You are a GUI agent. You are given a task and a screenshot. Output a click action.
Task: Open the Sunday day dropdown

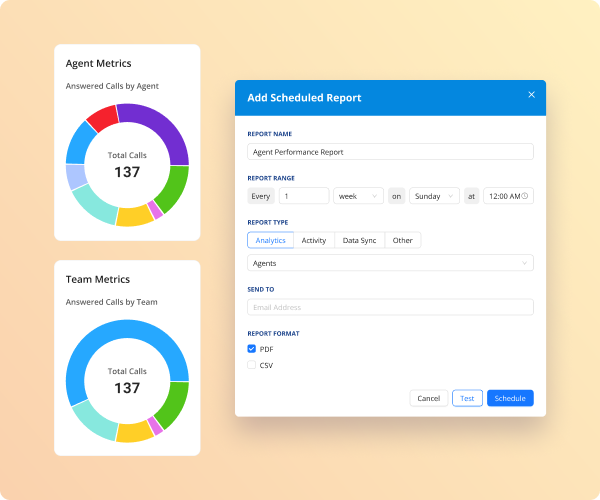[x=434, y=196]
